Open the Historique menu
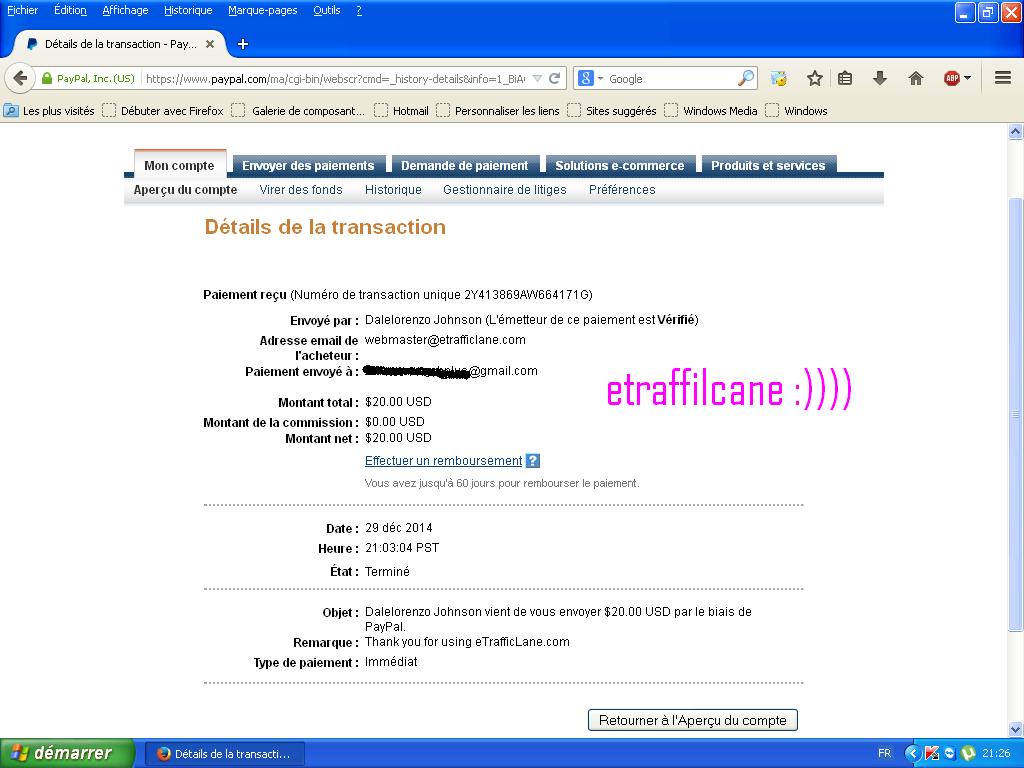Screen dimensions: 1024x768 [x=188, y=10]
